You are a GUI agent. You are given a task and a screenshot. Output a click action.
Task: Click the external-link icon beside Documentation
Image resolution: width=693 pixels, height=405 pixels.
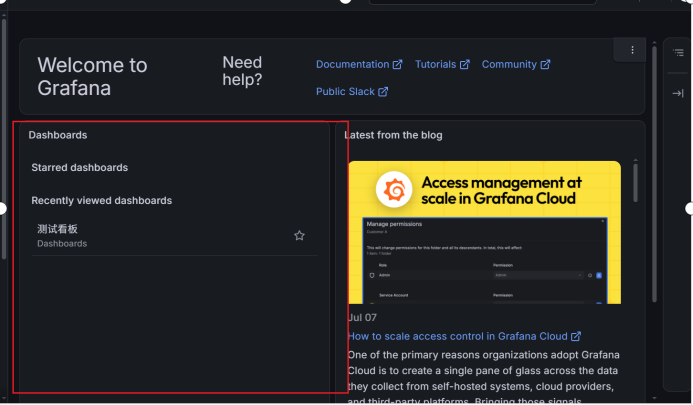coord(397,65)
